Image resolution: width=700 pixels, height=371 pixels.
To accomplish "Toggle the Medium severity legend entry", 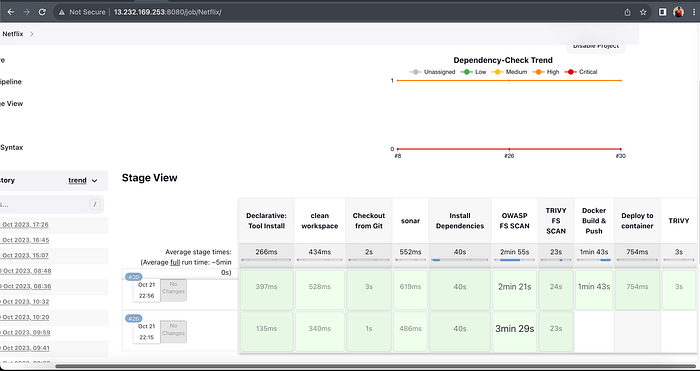I will 509,72.
